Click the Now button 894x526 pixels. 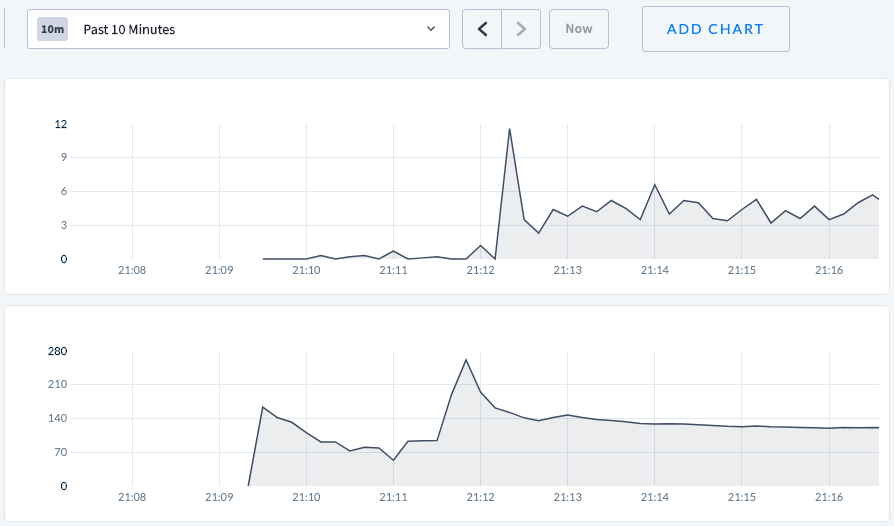[579, 29]
